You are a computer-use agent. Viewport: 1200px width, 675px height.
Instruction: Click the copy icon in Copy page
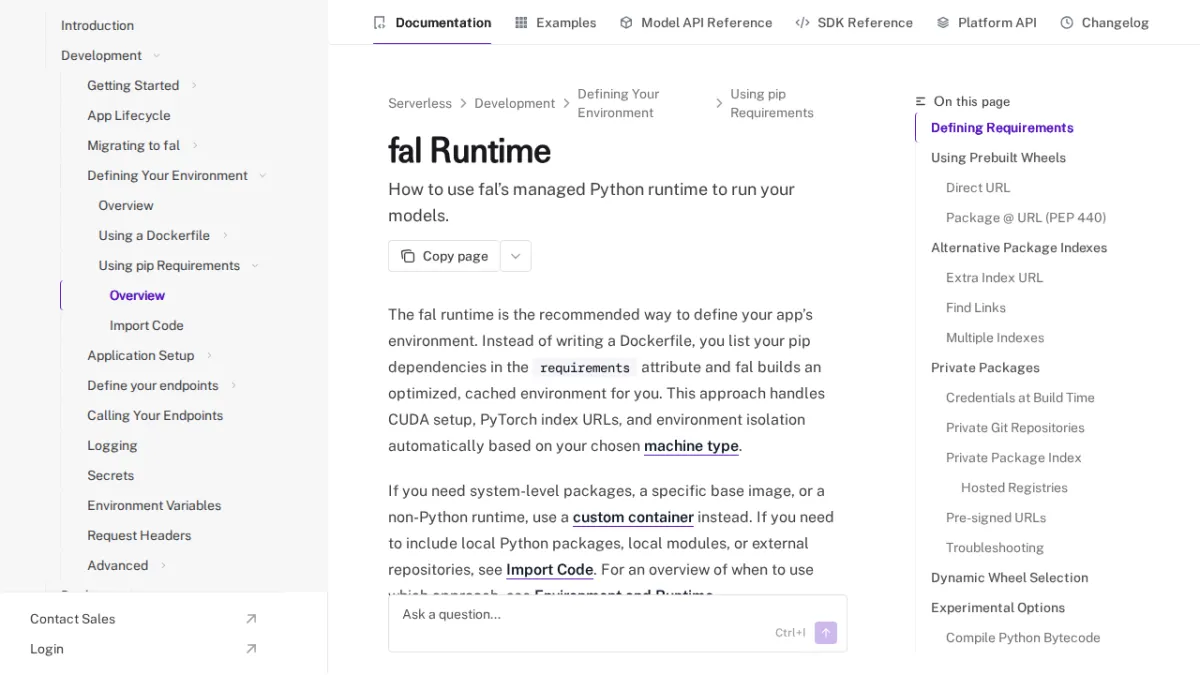click(x=408, y=256)
